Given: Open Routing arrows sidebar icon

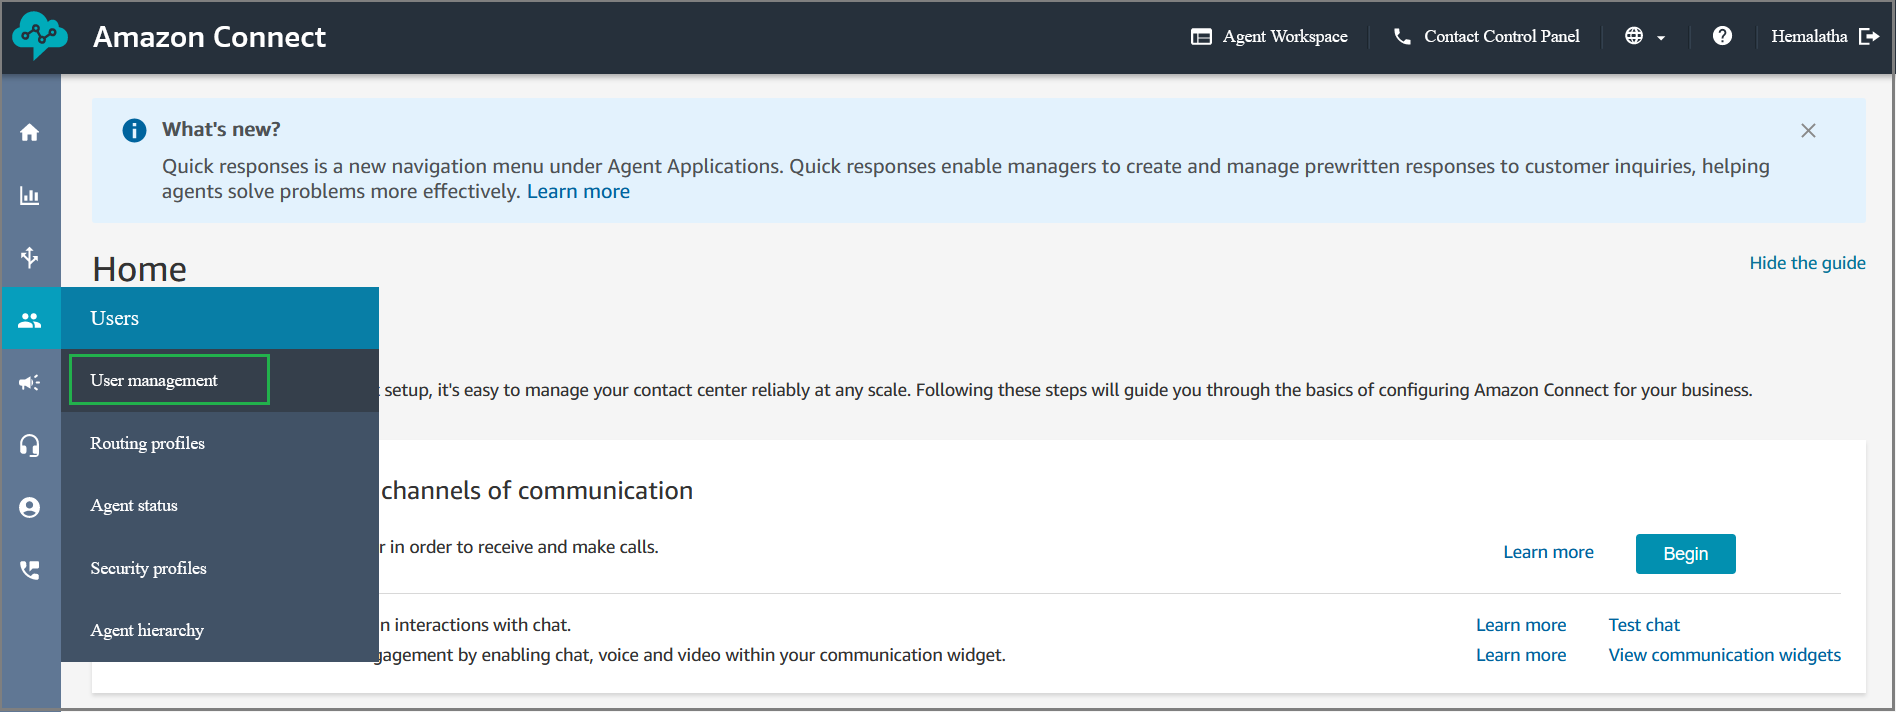Looking at the screenshot, I should pos(30,257).
